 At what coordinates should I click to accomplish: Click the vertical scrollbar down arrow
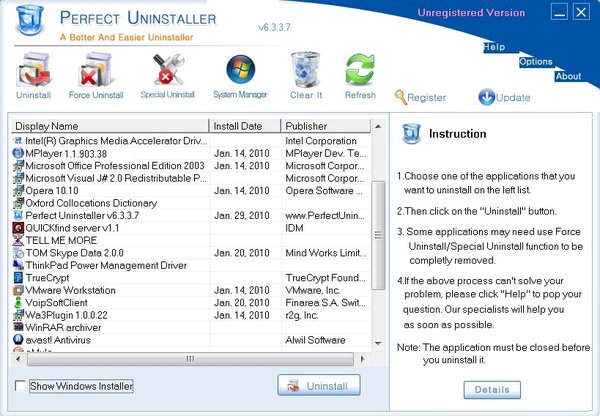tap(378, 343)
